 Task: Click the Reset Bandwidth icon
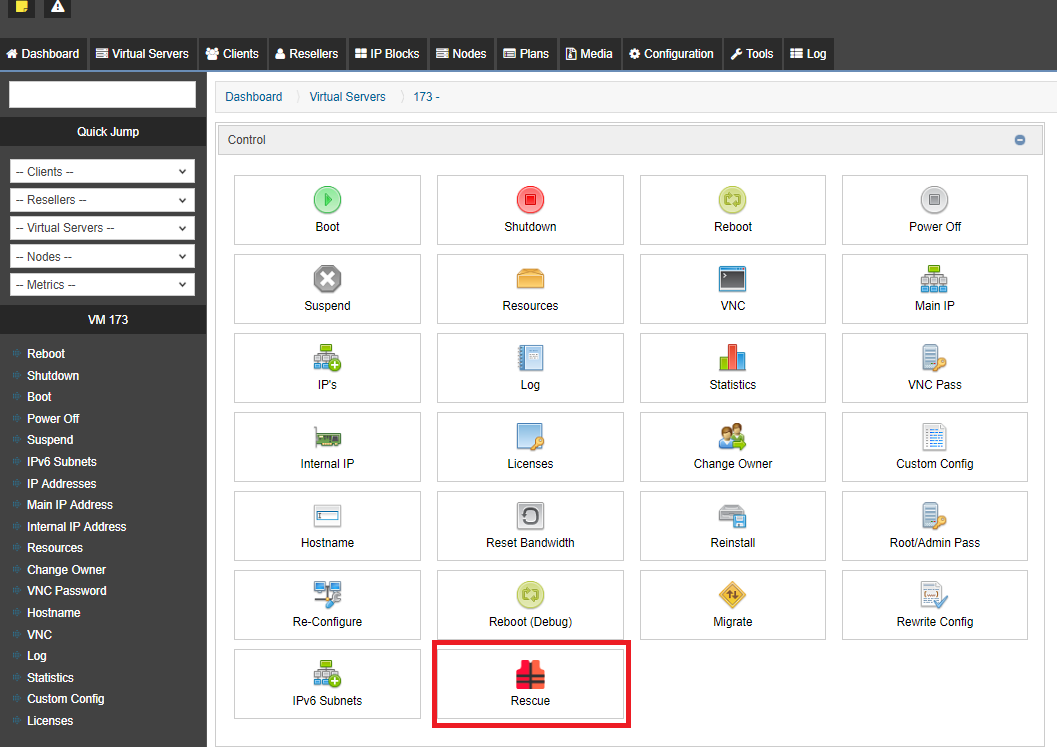[x=530, y=516]
